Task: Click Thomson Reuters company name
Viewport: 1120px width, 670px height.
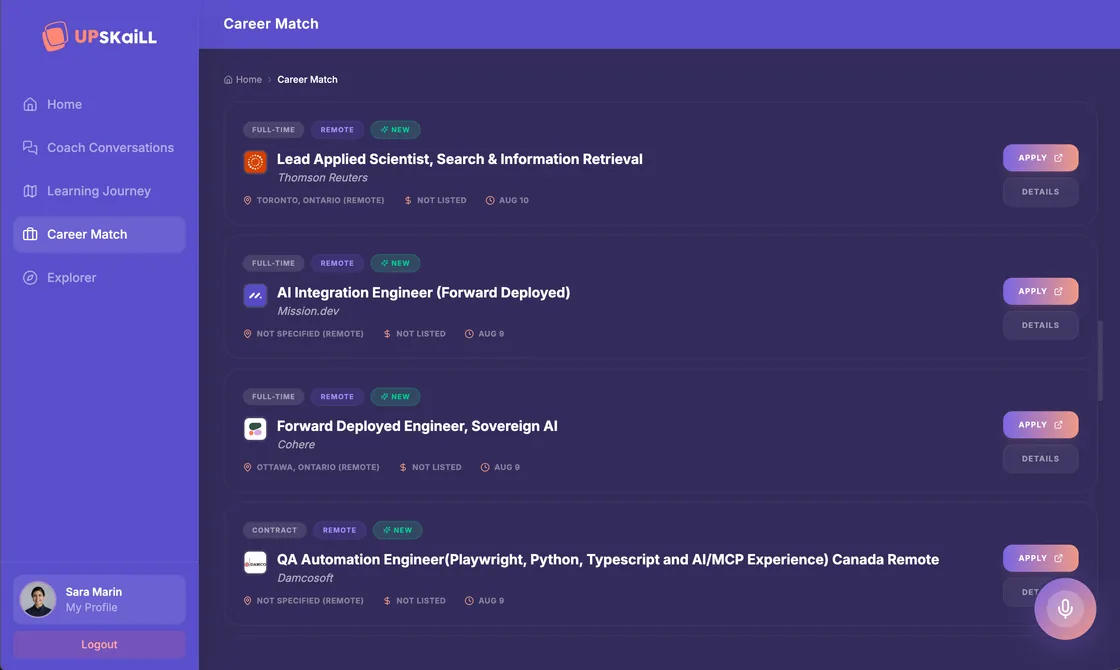Action: pos(322,178)
